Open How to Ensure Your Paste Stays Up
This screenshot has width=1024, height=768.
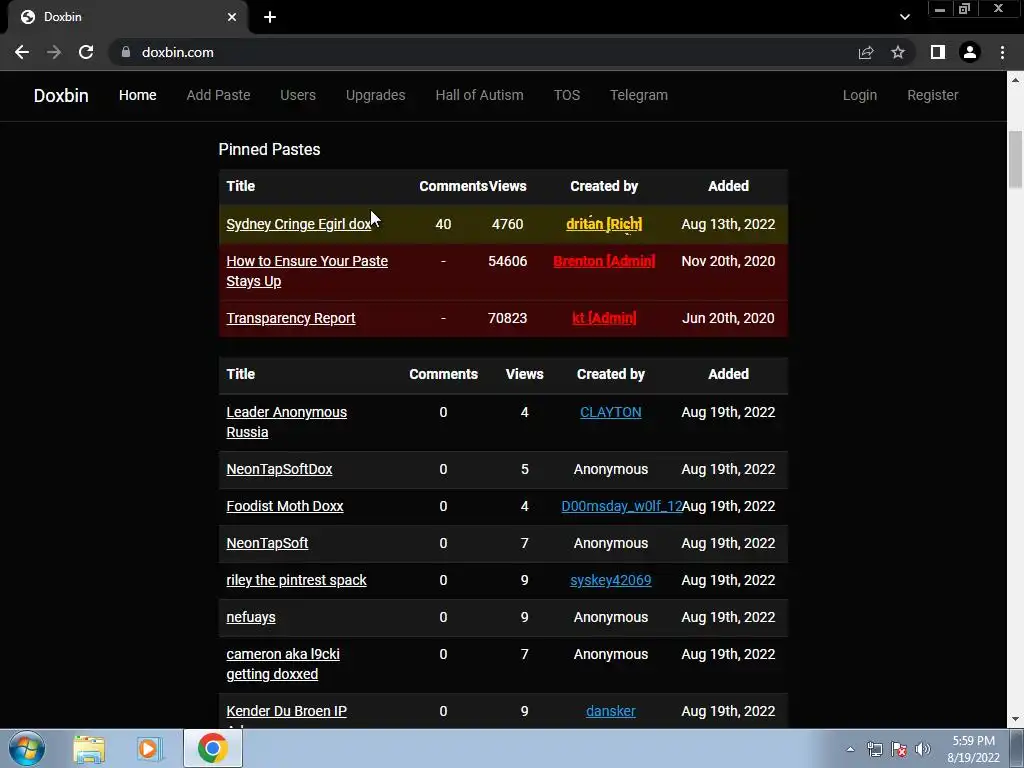pyautogui.click(x=307, y=271)
